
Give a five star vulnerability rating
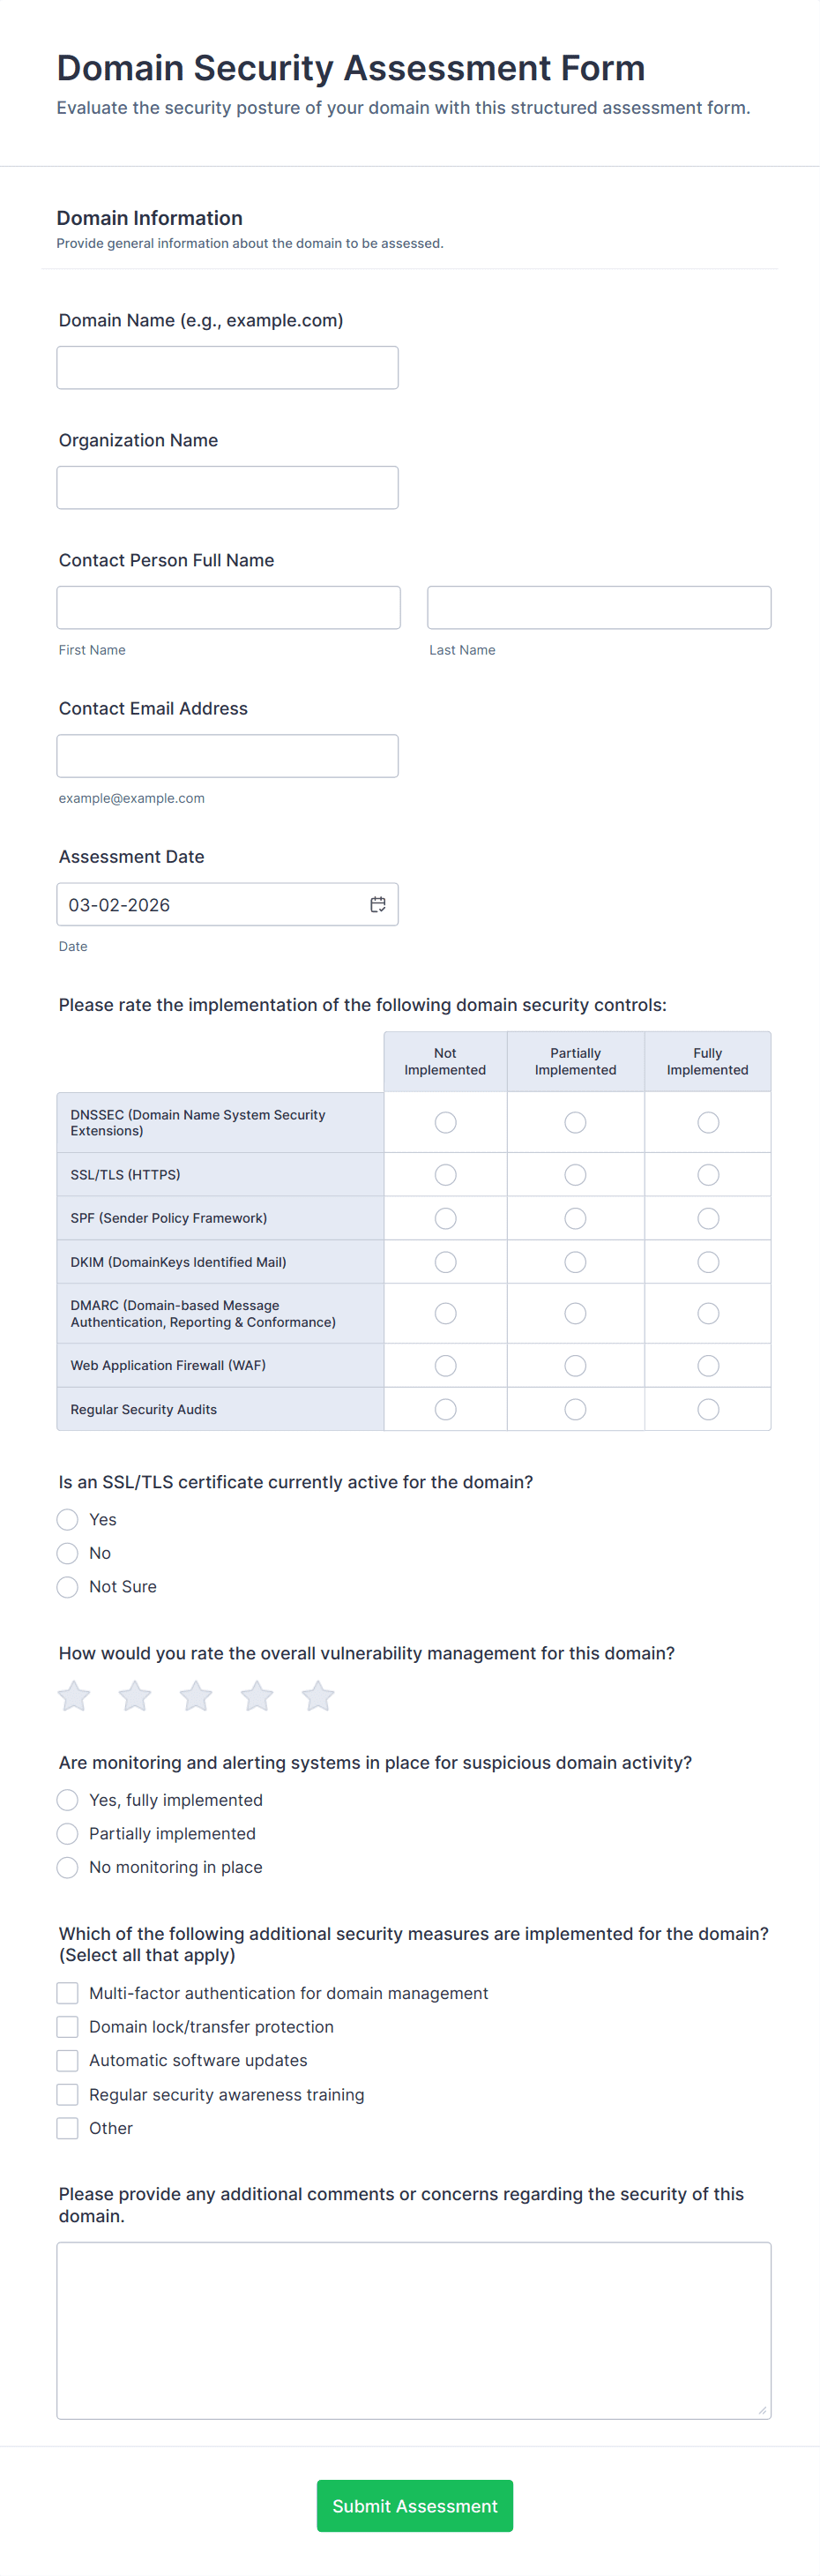[318, 1696]
